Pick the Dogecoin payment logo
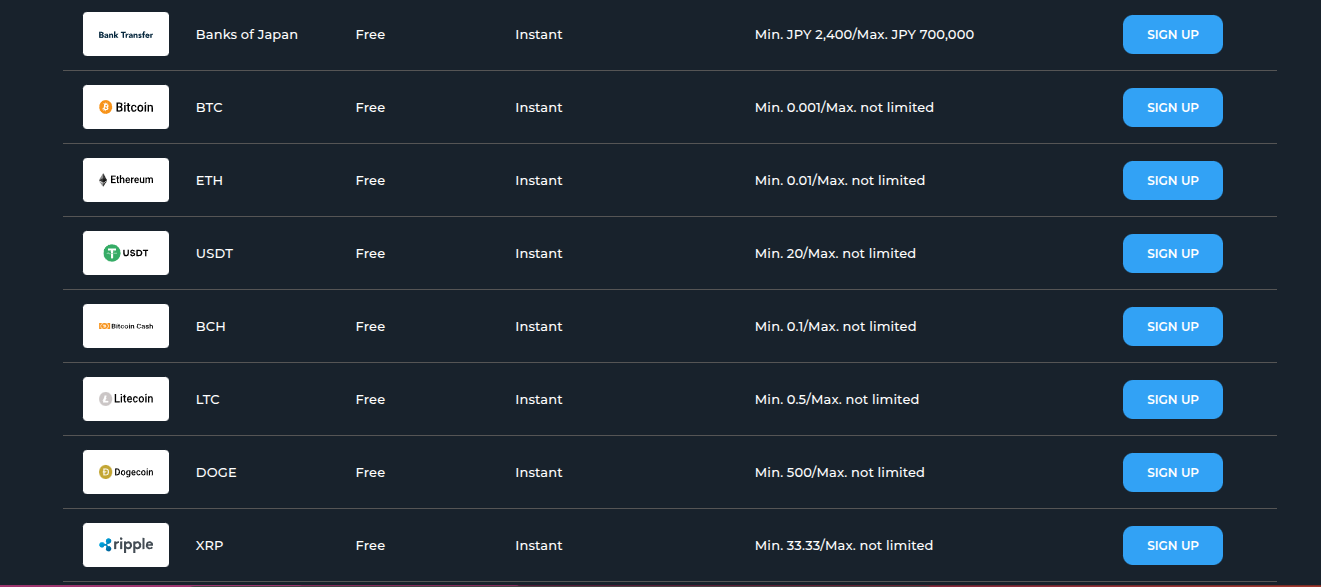Viewport: 1321px width, 587px height. [x=126, y=472]
